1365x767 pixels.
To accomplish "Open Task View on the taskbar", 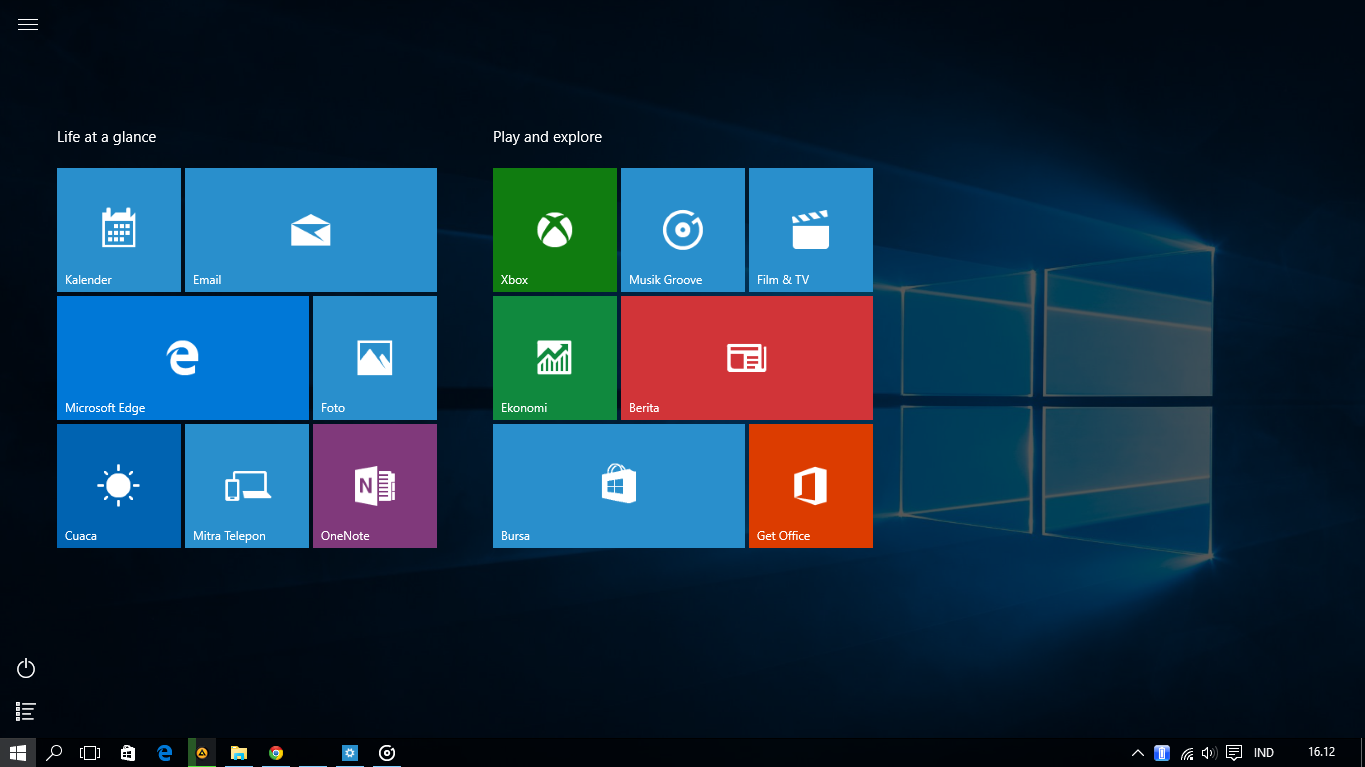I will pyautogui.click(x=90, y=752).
